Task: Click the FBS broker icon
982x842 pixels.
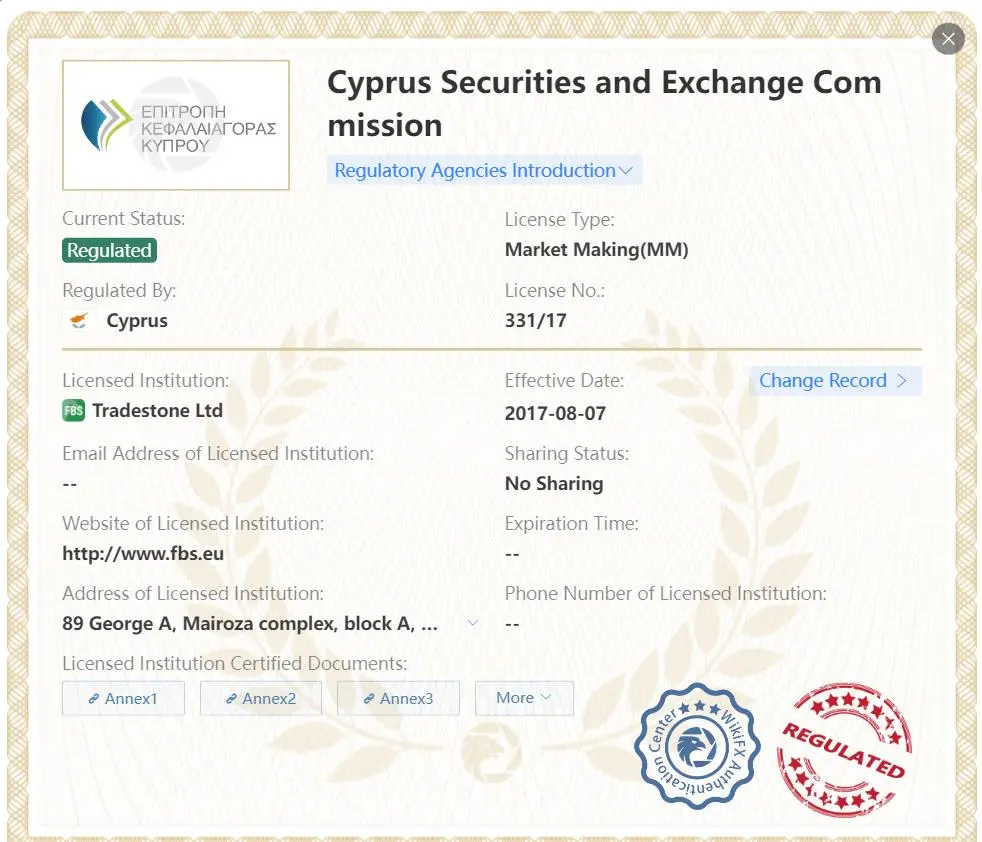Action: (x=73, y=411)
